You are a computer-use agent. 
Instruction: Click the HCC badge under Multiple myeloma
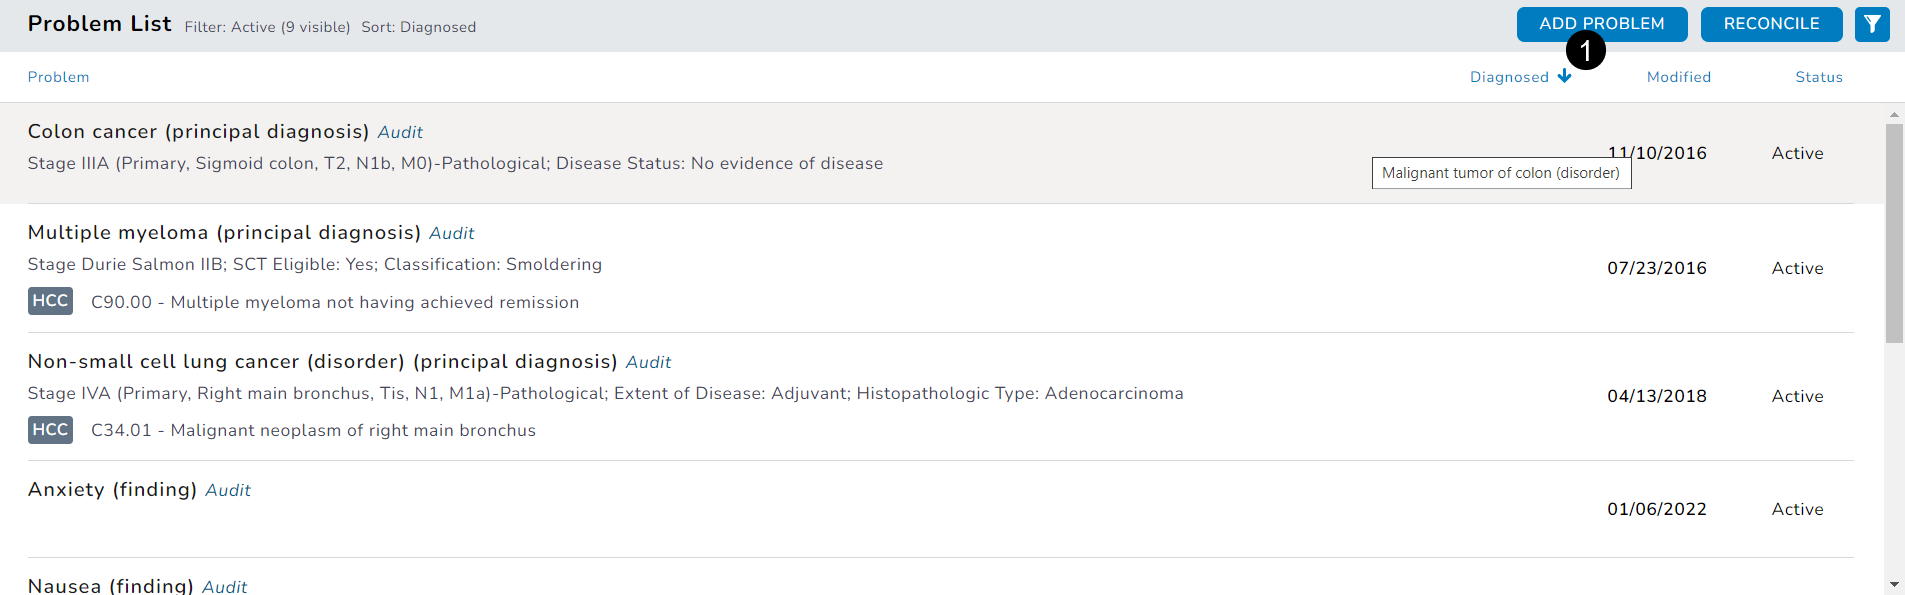click(x=50, y=301)
